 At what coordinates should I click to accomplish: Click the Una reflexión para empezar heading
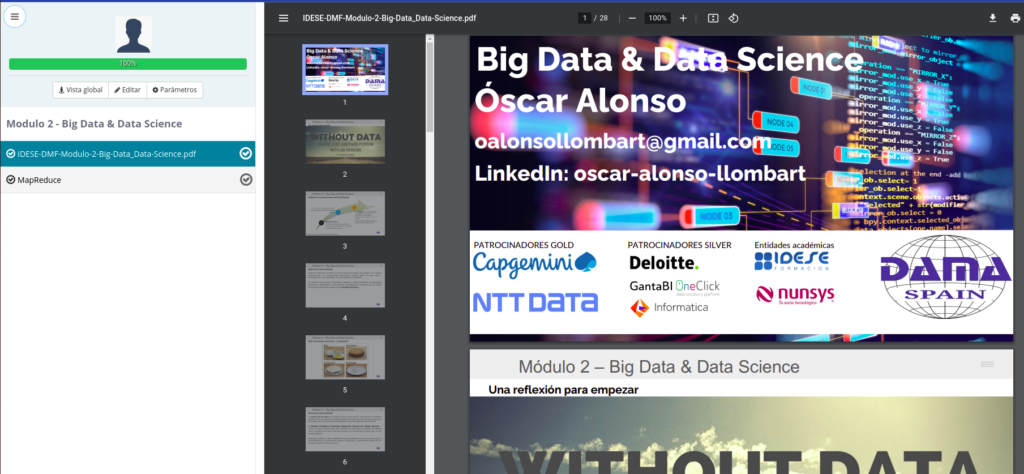[x=563, y=390]
